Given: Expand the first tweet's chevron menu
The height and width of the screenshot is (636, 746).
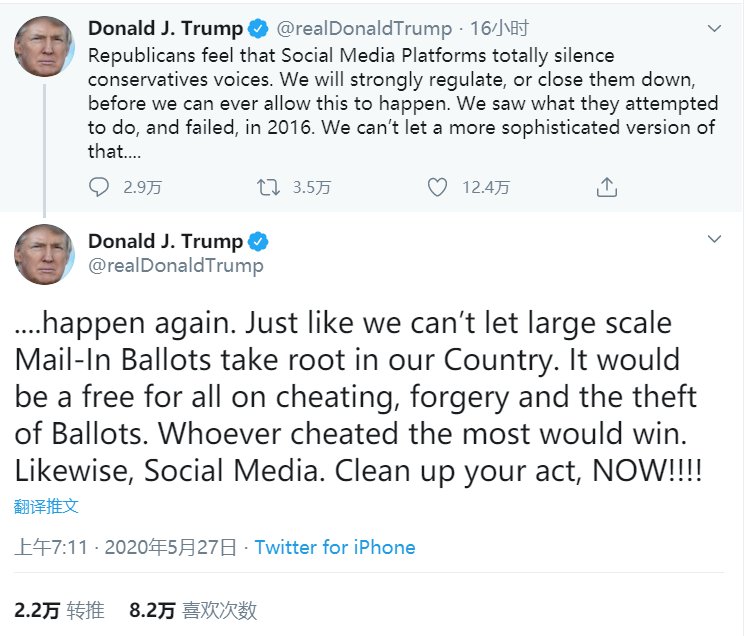Looking at the screenshot, I should tap(714, 29).
